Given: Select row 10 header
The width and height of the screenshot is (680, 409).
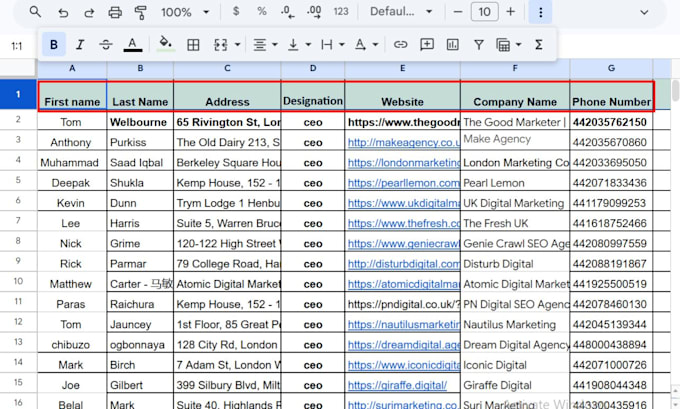Looking at the screenshot, I should tap(18, 281).
